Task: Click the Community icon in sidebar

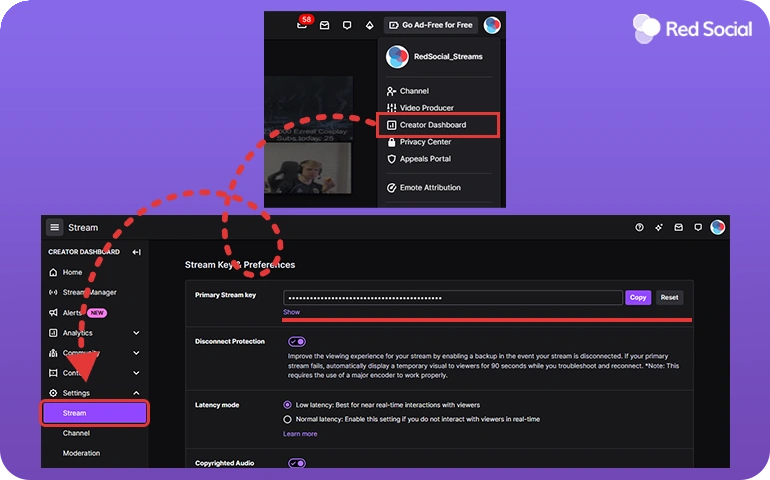Action: click(53, 353)
